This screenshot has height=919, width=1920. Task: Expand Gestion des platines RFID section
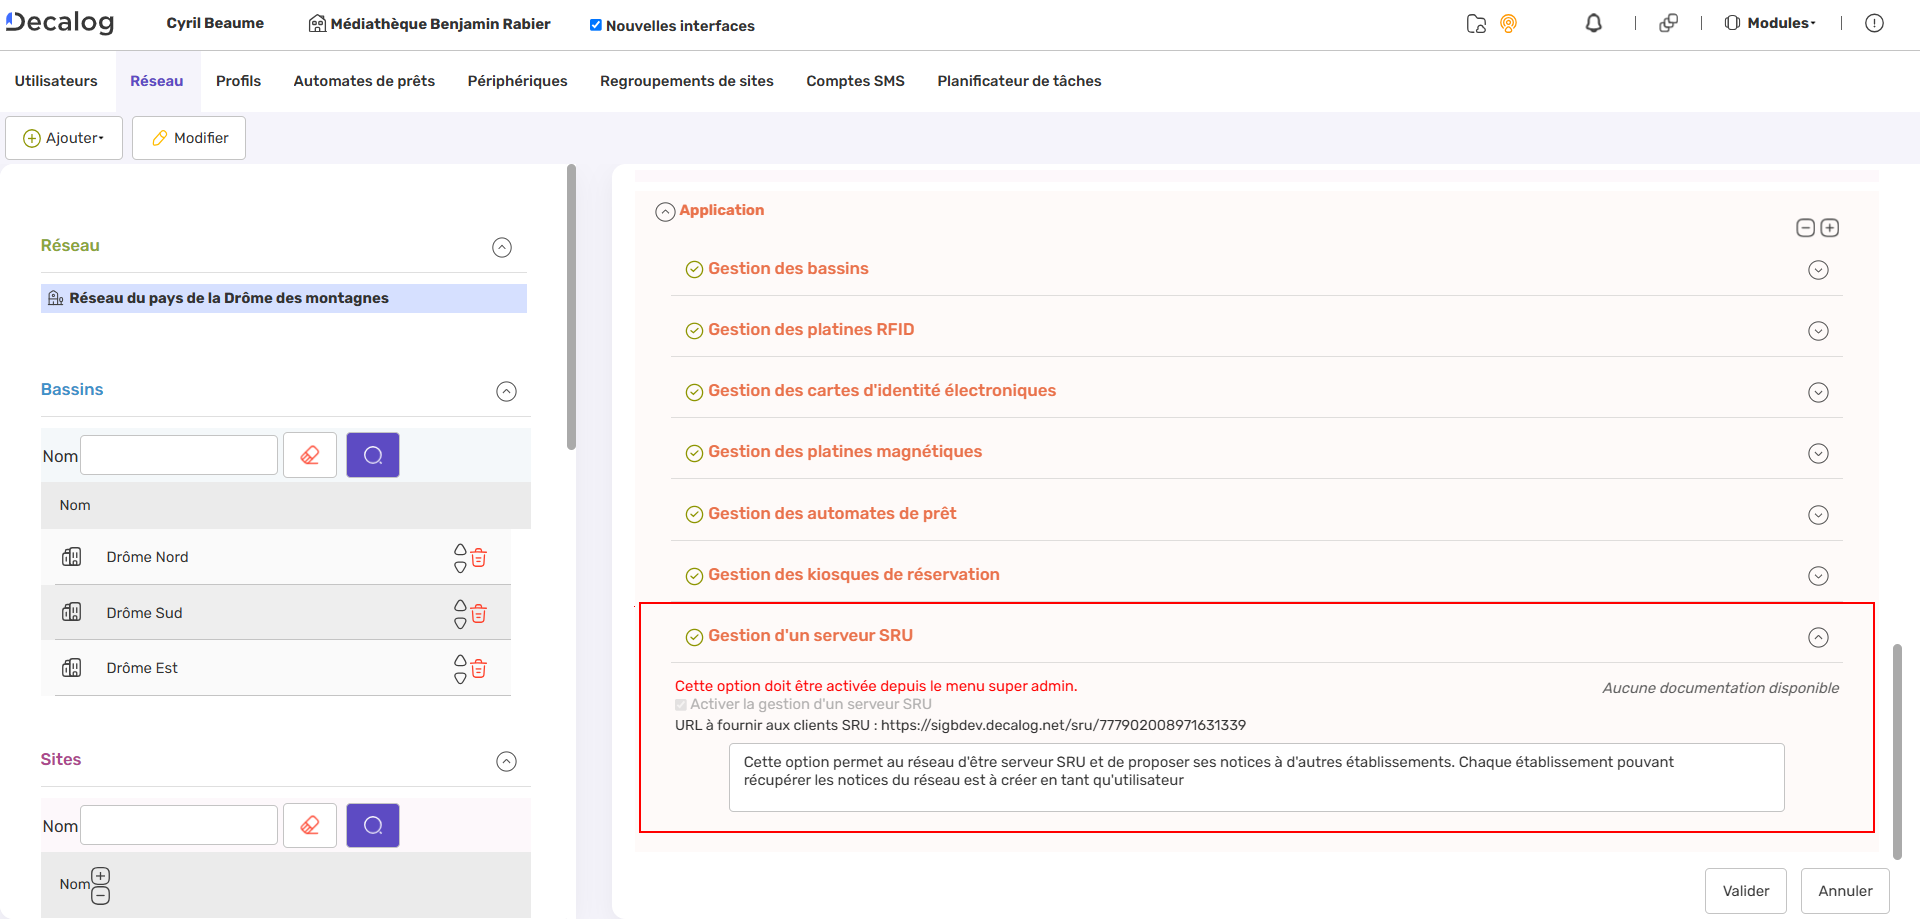tap(1818, 331)
